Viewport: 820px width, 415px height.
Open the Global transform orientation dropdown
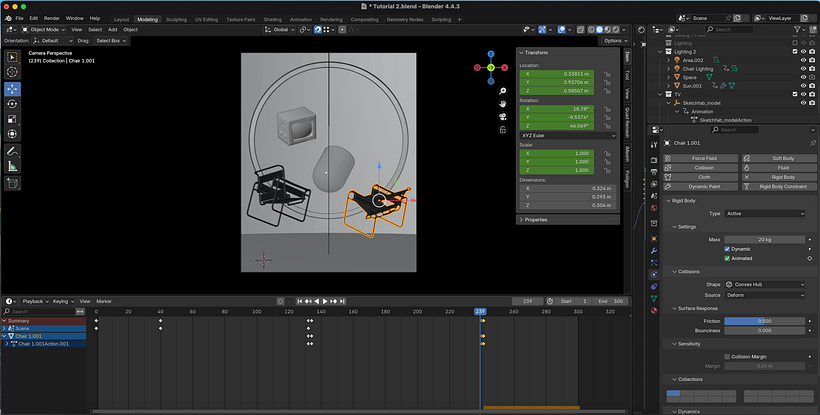tap(280, 30)
